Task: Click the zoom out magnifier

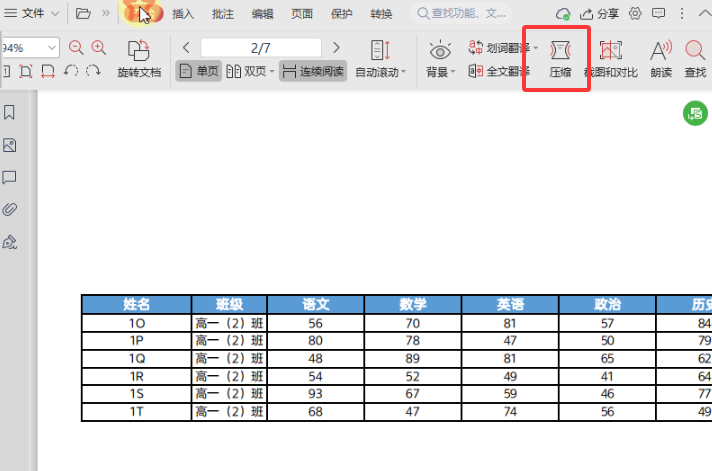Action: (76, 48)
